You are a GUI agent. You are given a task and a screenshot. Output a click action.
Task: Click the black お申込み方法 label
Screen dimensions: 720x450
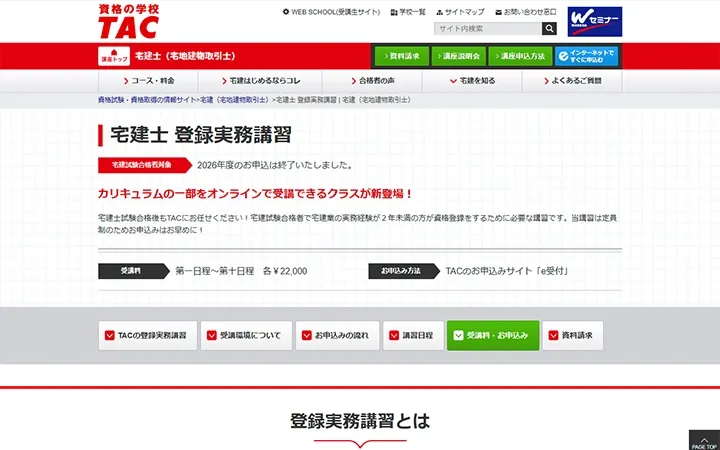click(x=404, y=271)
